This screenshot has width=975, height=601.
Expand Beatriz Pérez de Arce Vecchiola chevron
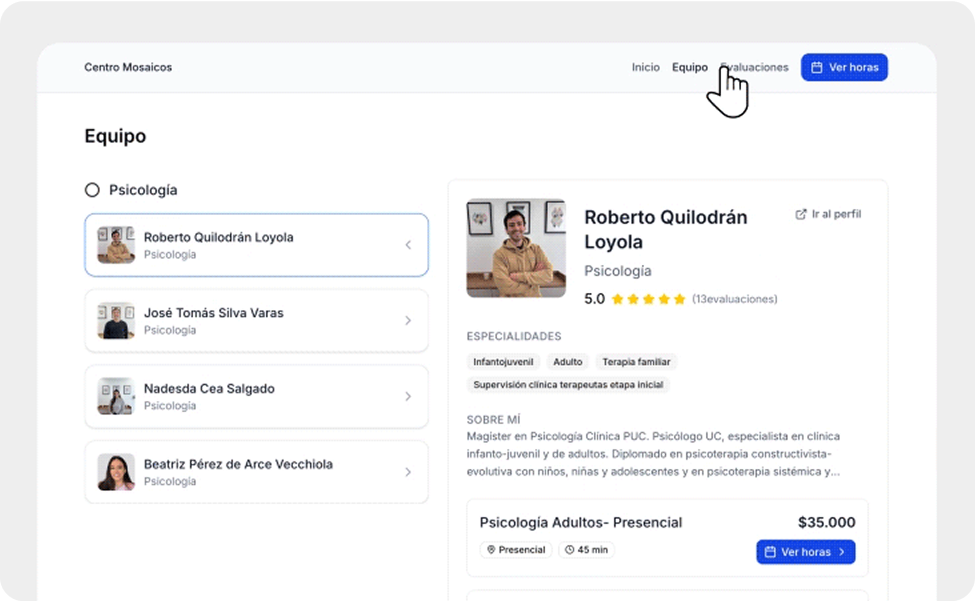pyautogui.click(x=408, y=472)
